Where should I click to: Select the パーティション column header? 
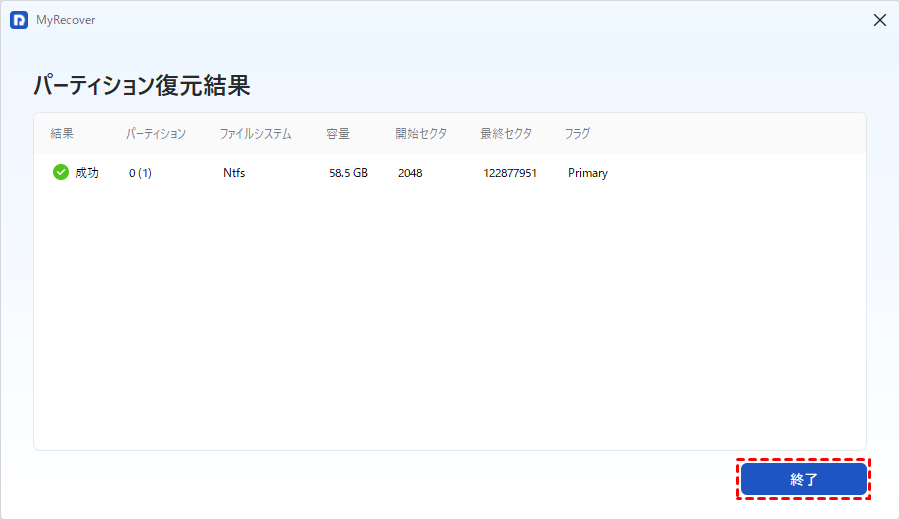156,134
